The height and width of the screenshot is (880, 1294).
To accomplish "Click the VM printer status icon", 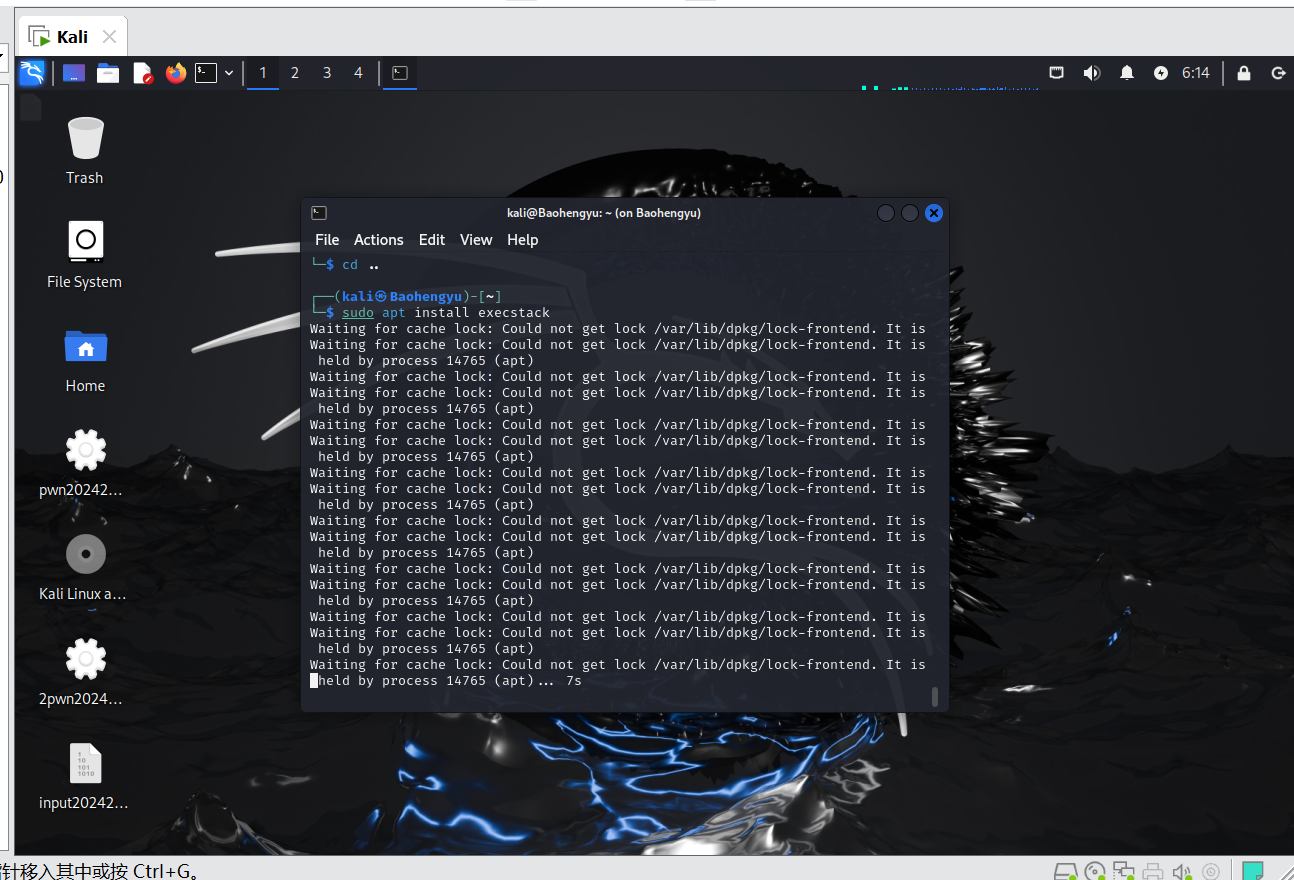I will tap(1154, 871).
